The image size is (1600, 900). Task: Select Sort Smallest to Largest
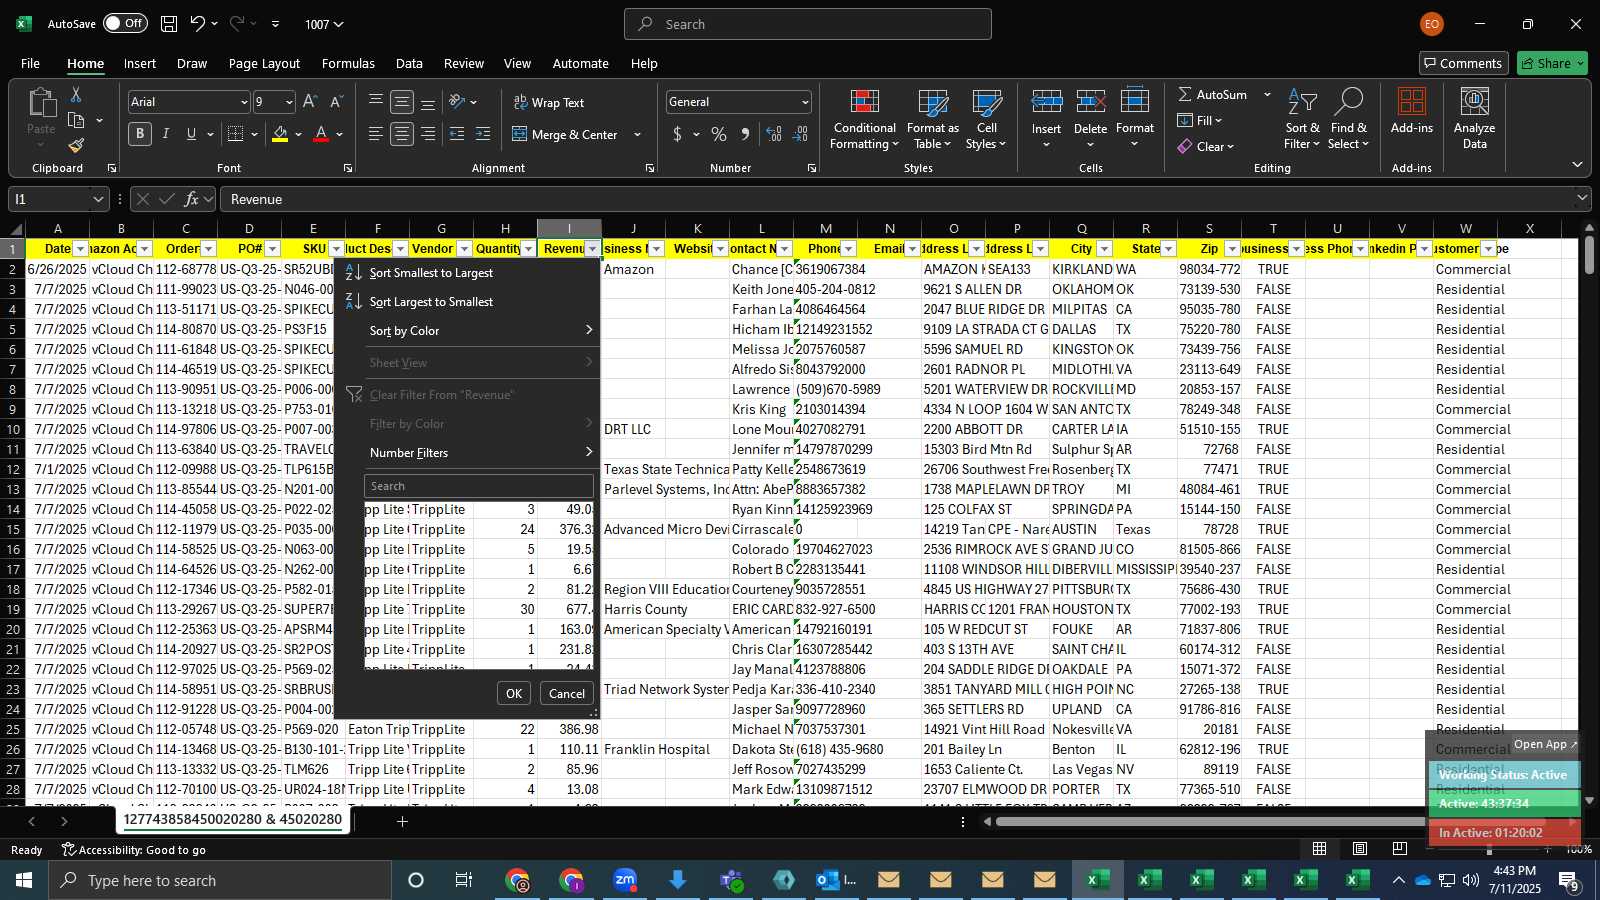pos(468,272)
